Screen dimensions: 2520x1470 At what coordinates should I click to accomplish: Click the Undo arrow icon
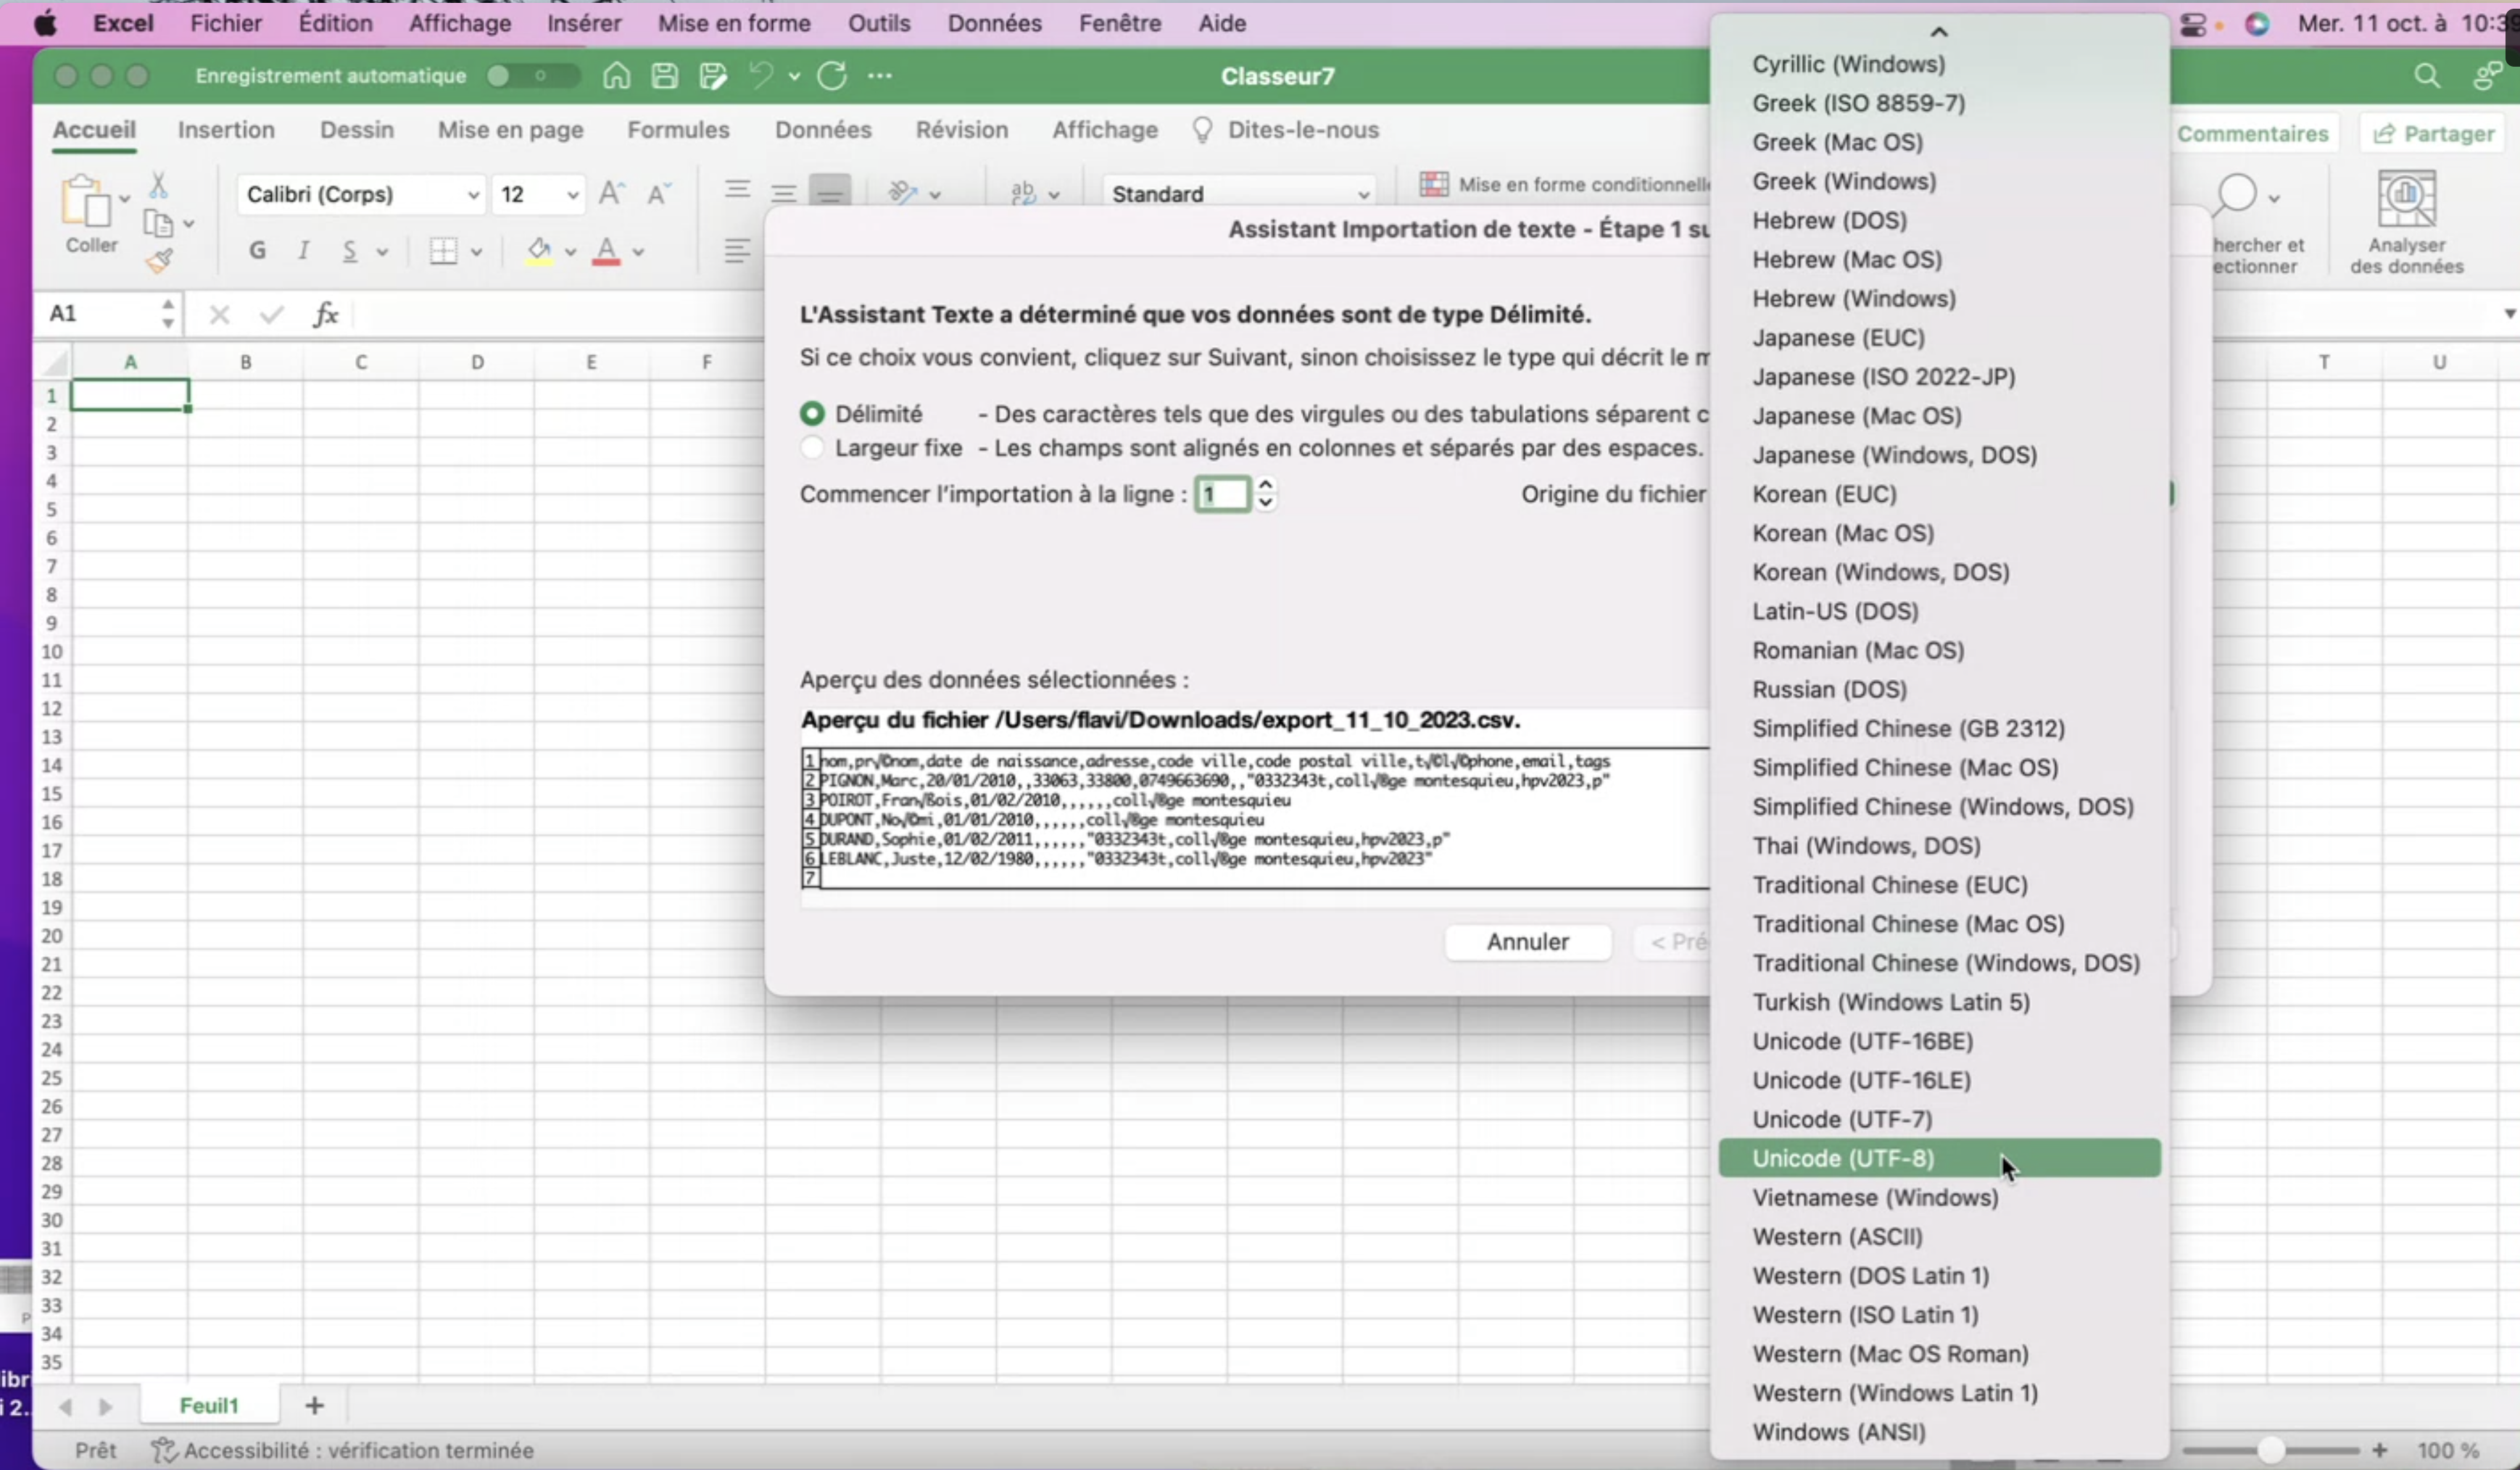point(761,76)
